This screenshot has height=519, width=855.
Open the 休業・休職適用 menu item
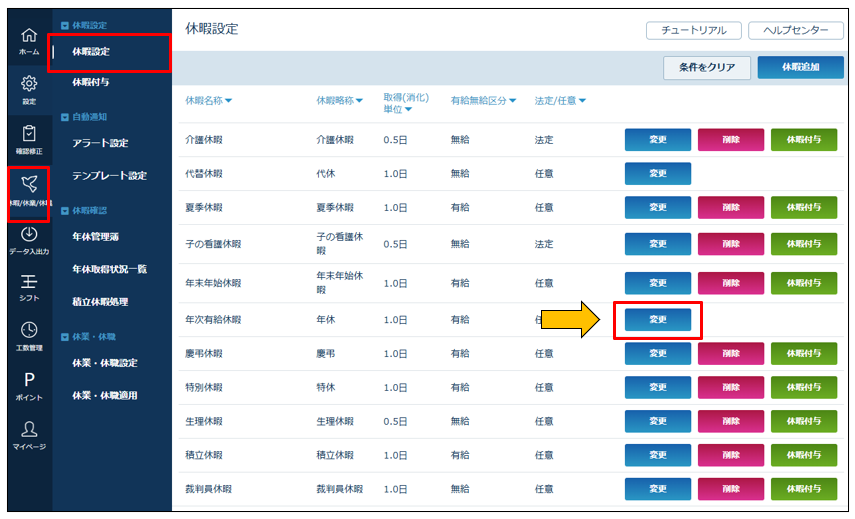105,395
